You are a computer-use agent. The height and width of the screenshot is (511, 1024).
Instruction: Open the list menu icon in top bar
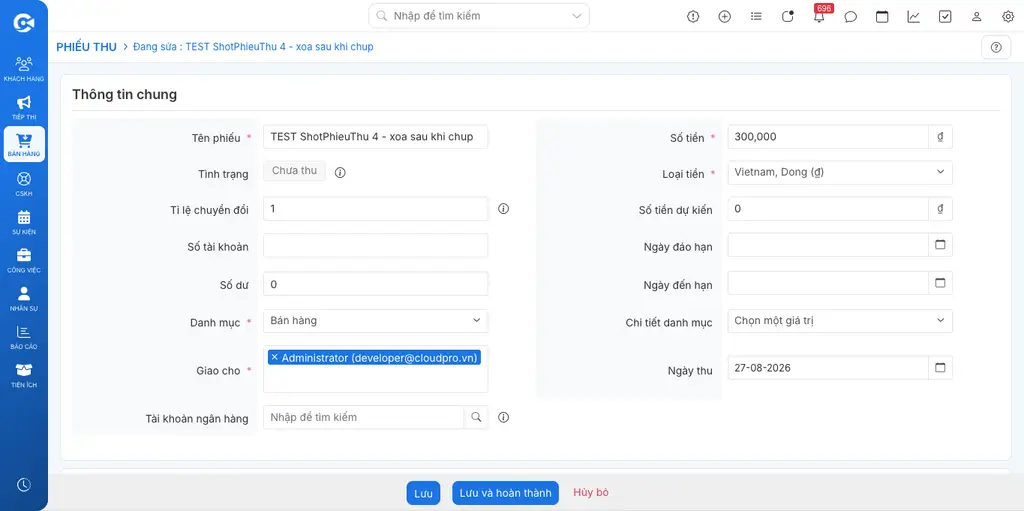tap(756, 16)
